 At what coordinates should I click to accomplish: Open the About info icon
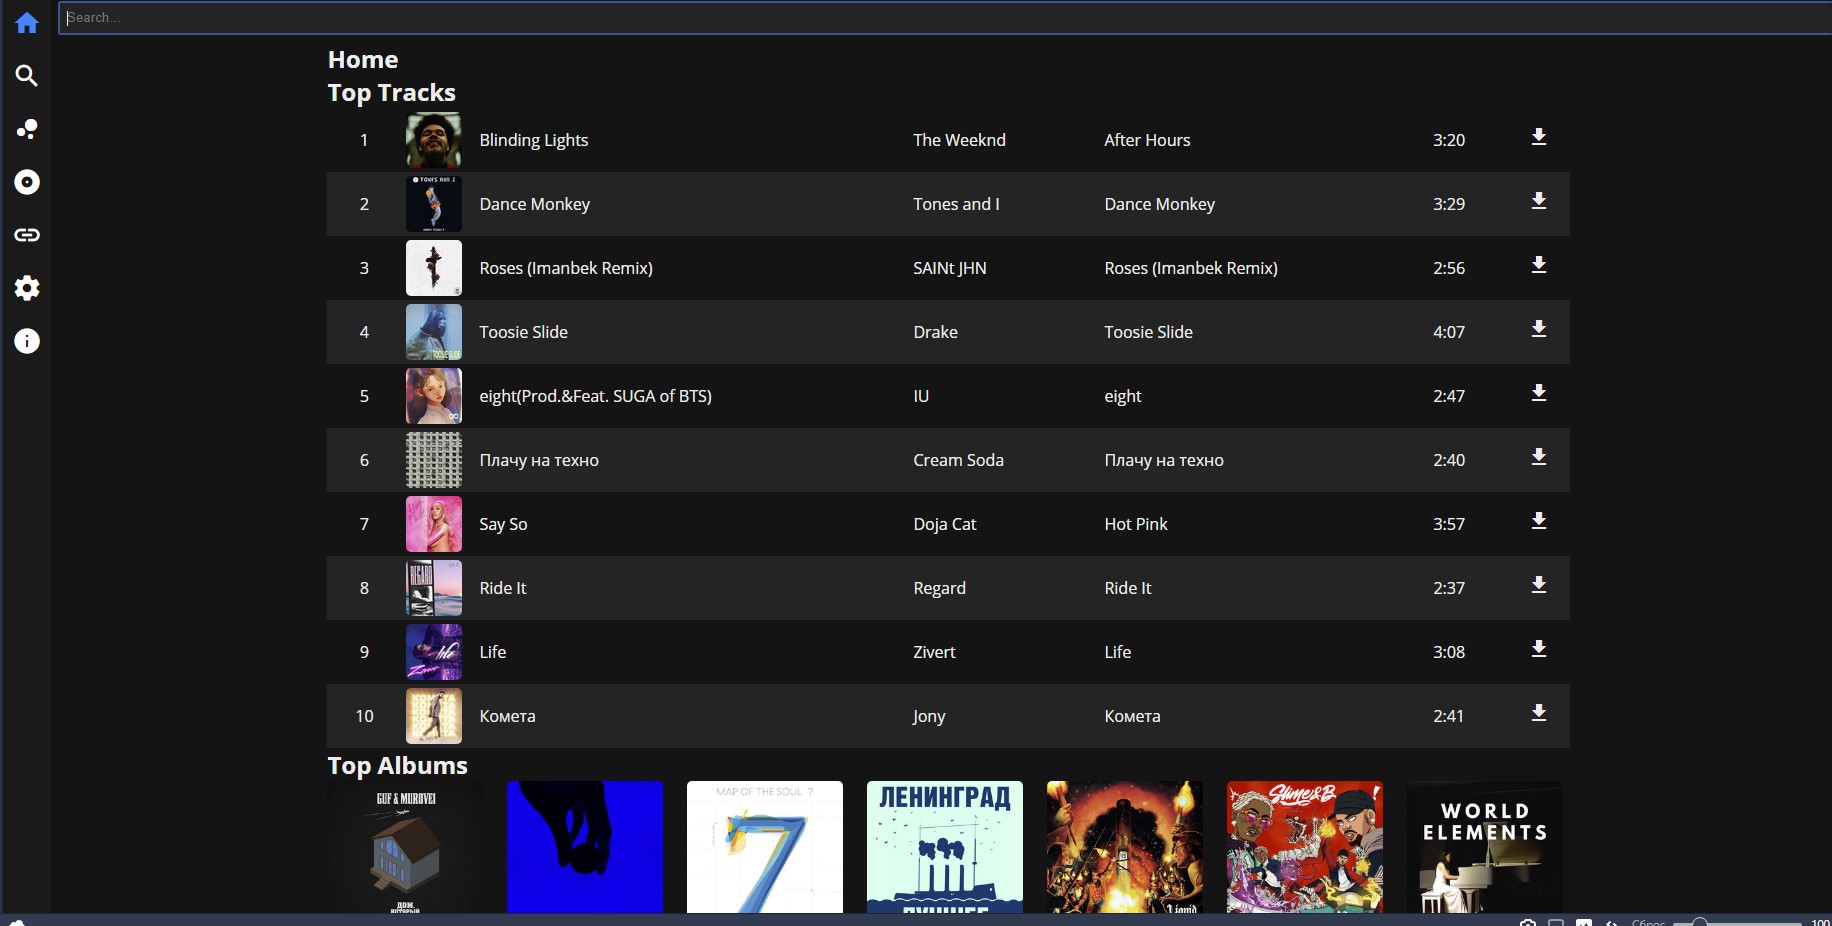tap(27, 341)
